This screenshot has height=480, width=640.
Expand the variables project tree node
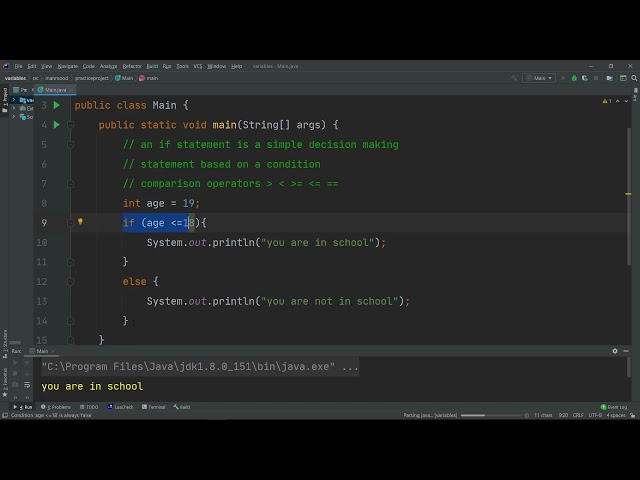pyautogui.click(x=14, y=100)
